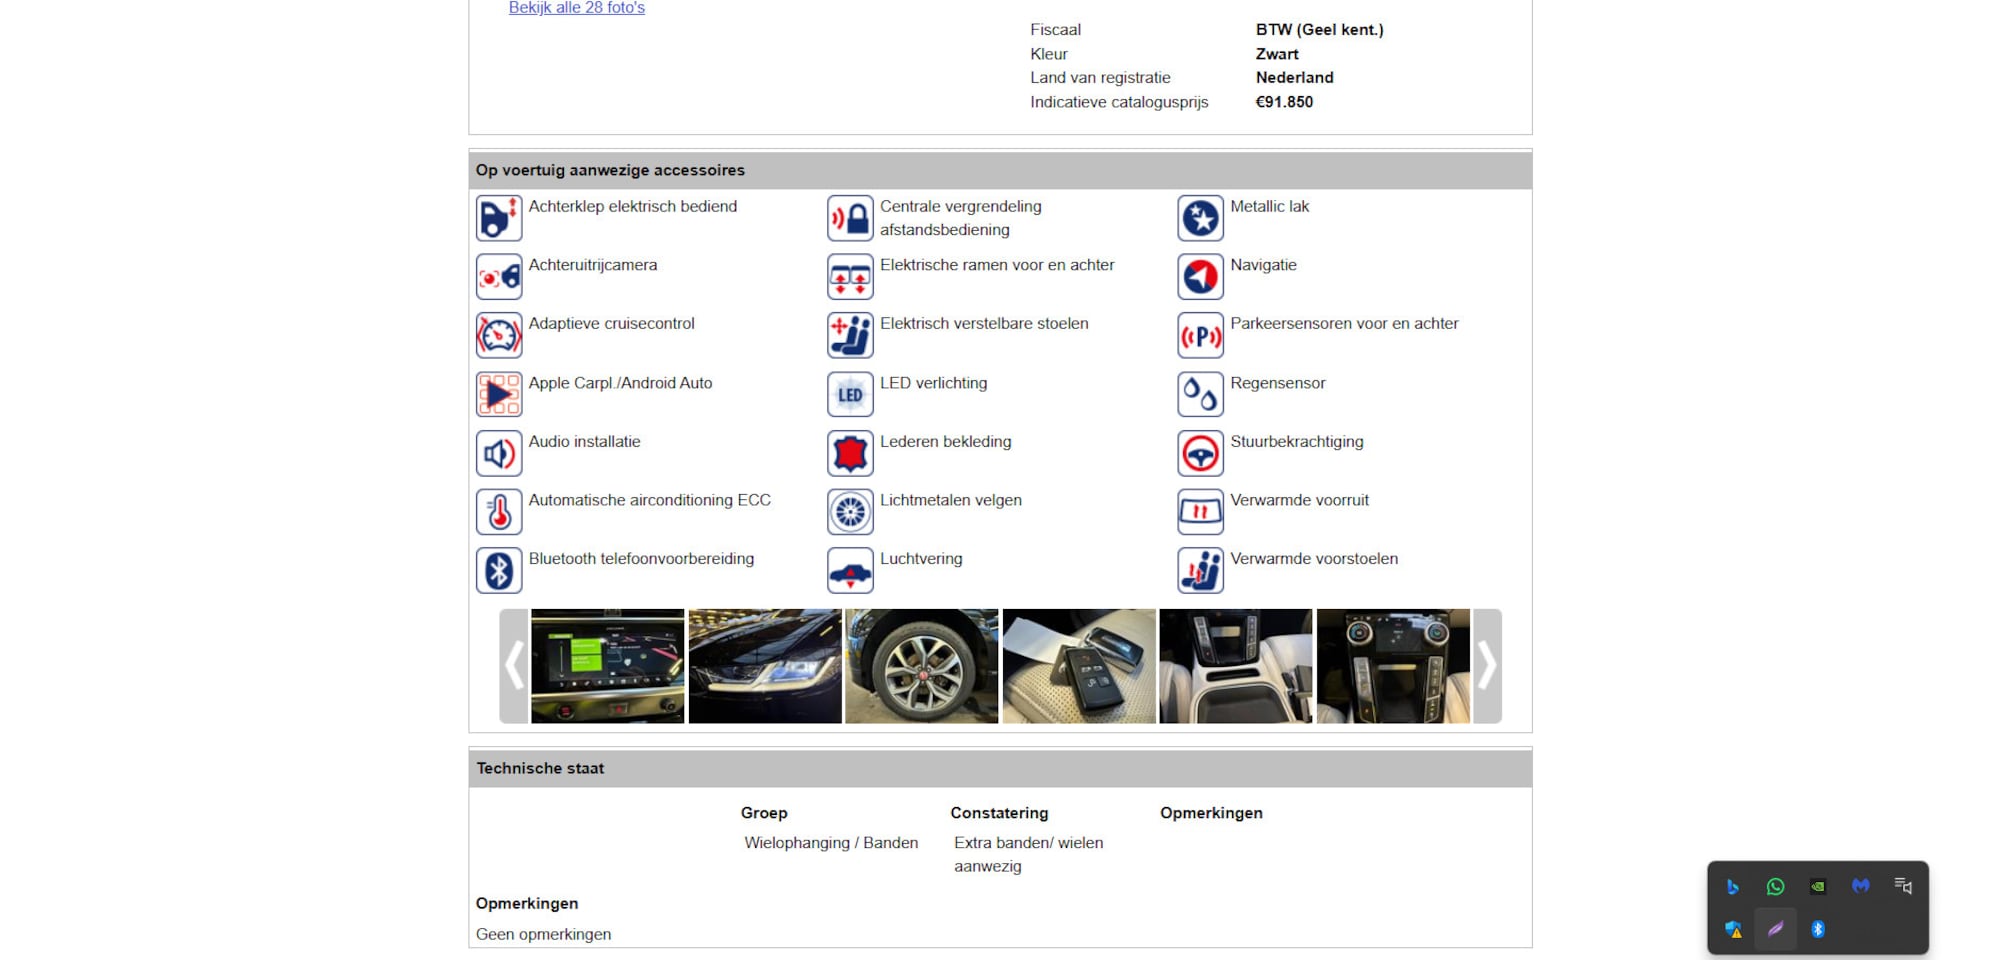Image resolution: width=1995 pixels, height=960 pixels.
Task: Click the Luchtvering accessory icon
Action: pos(850,571)
